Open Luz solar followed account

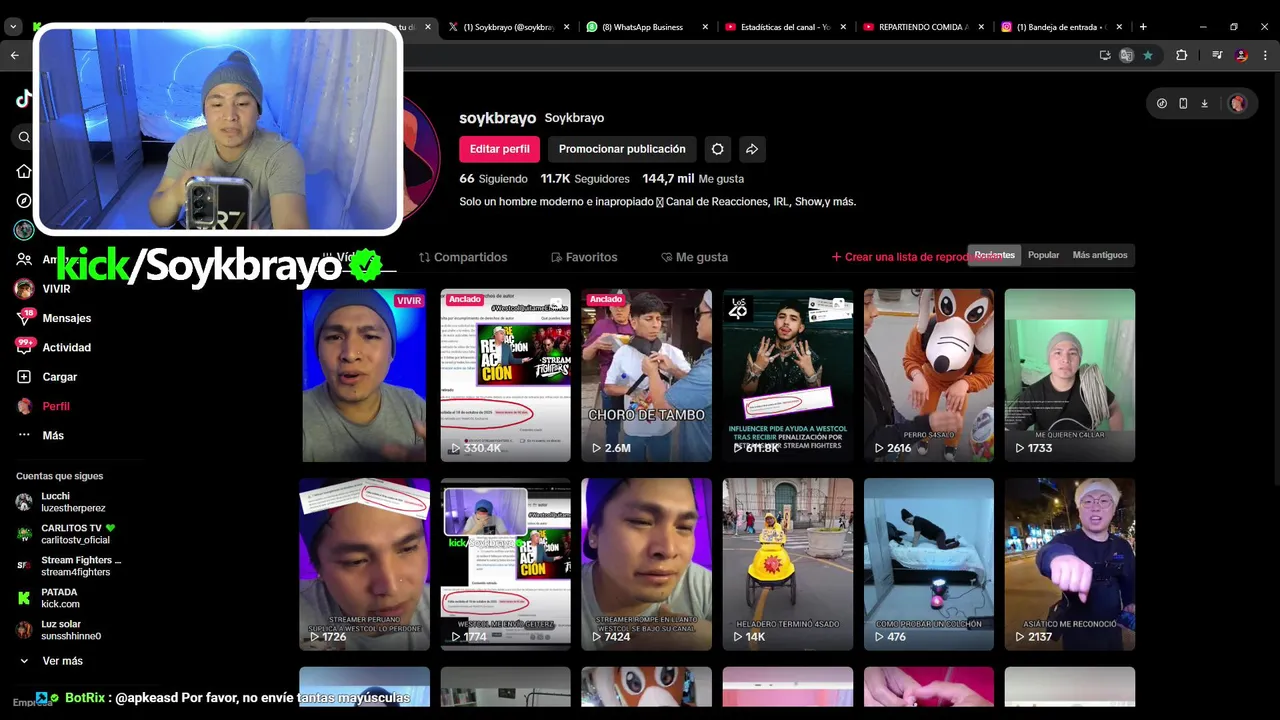60,630
